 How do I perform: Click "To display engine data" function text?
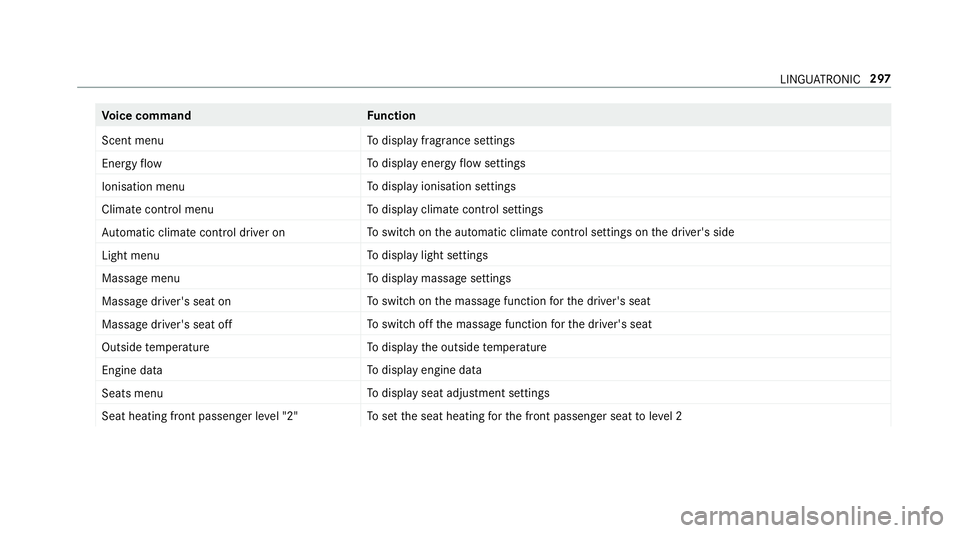(424, 370)
